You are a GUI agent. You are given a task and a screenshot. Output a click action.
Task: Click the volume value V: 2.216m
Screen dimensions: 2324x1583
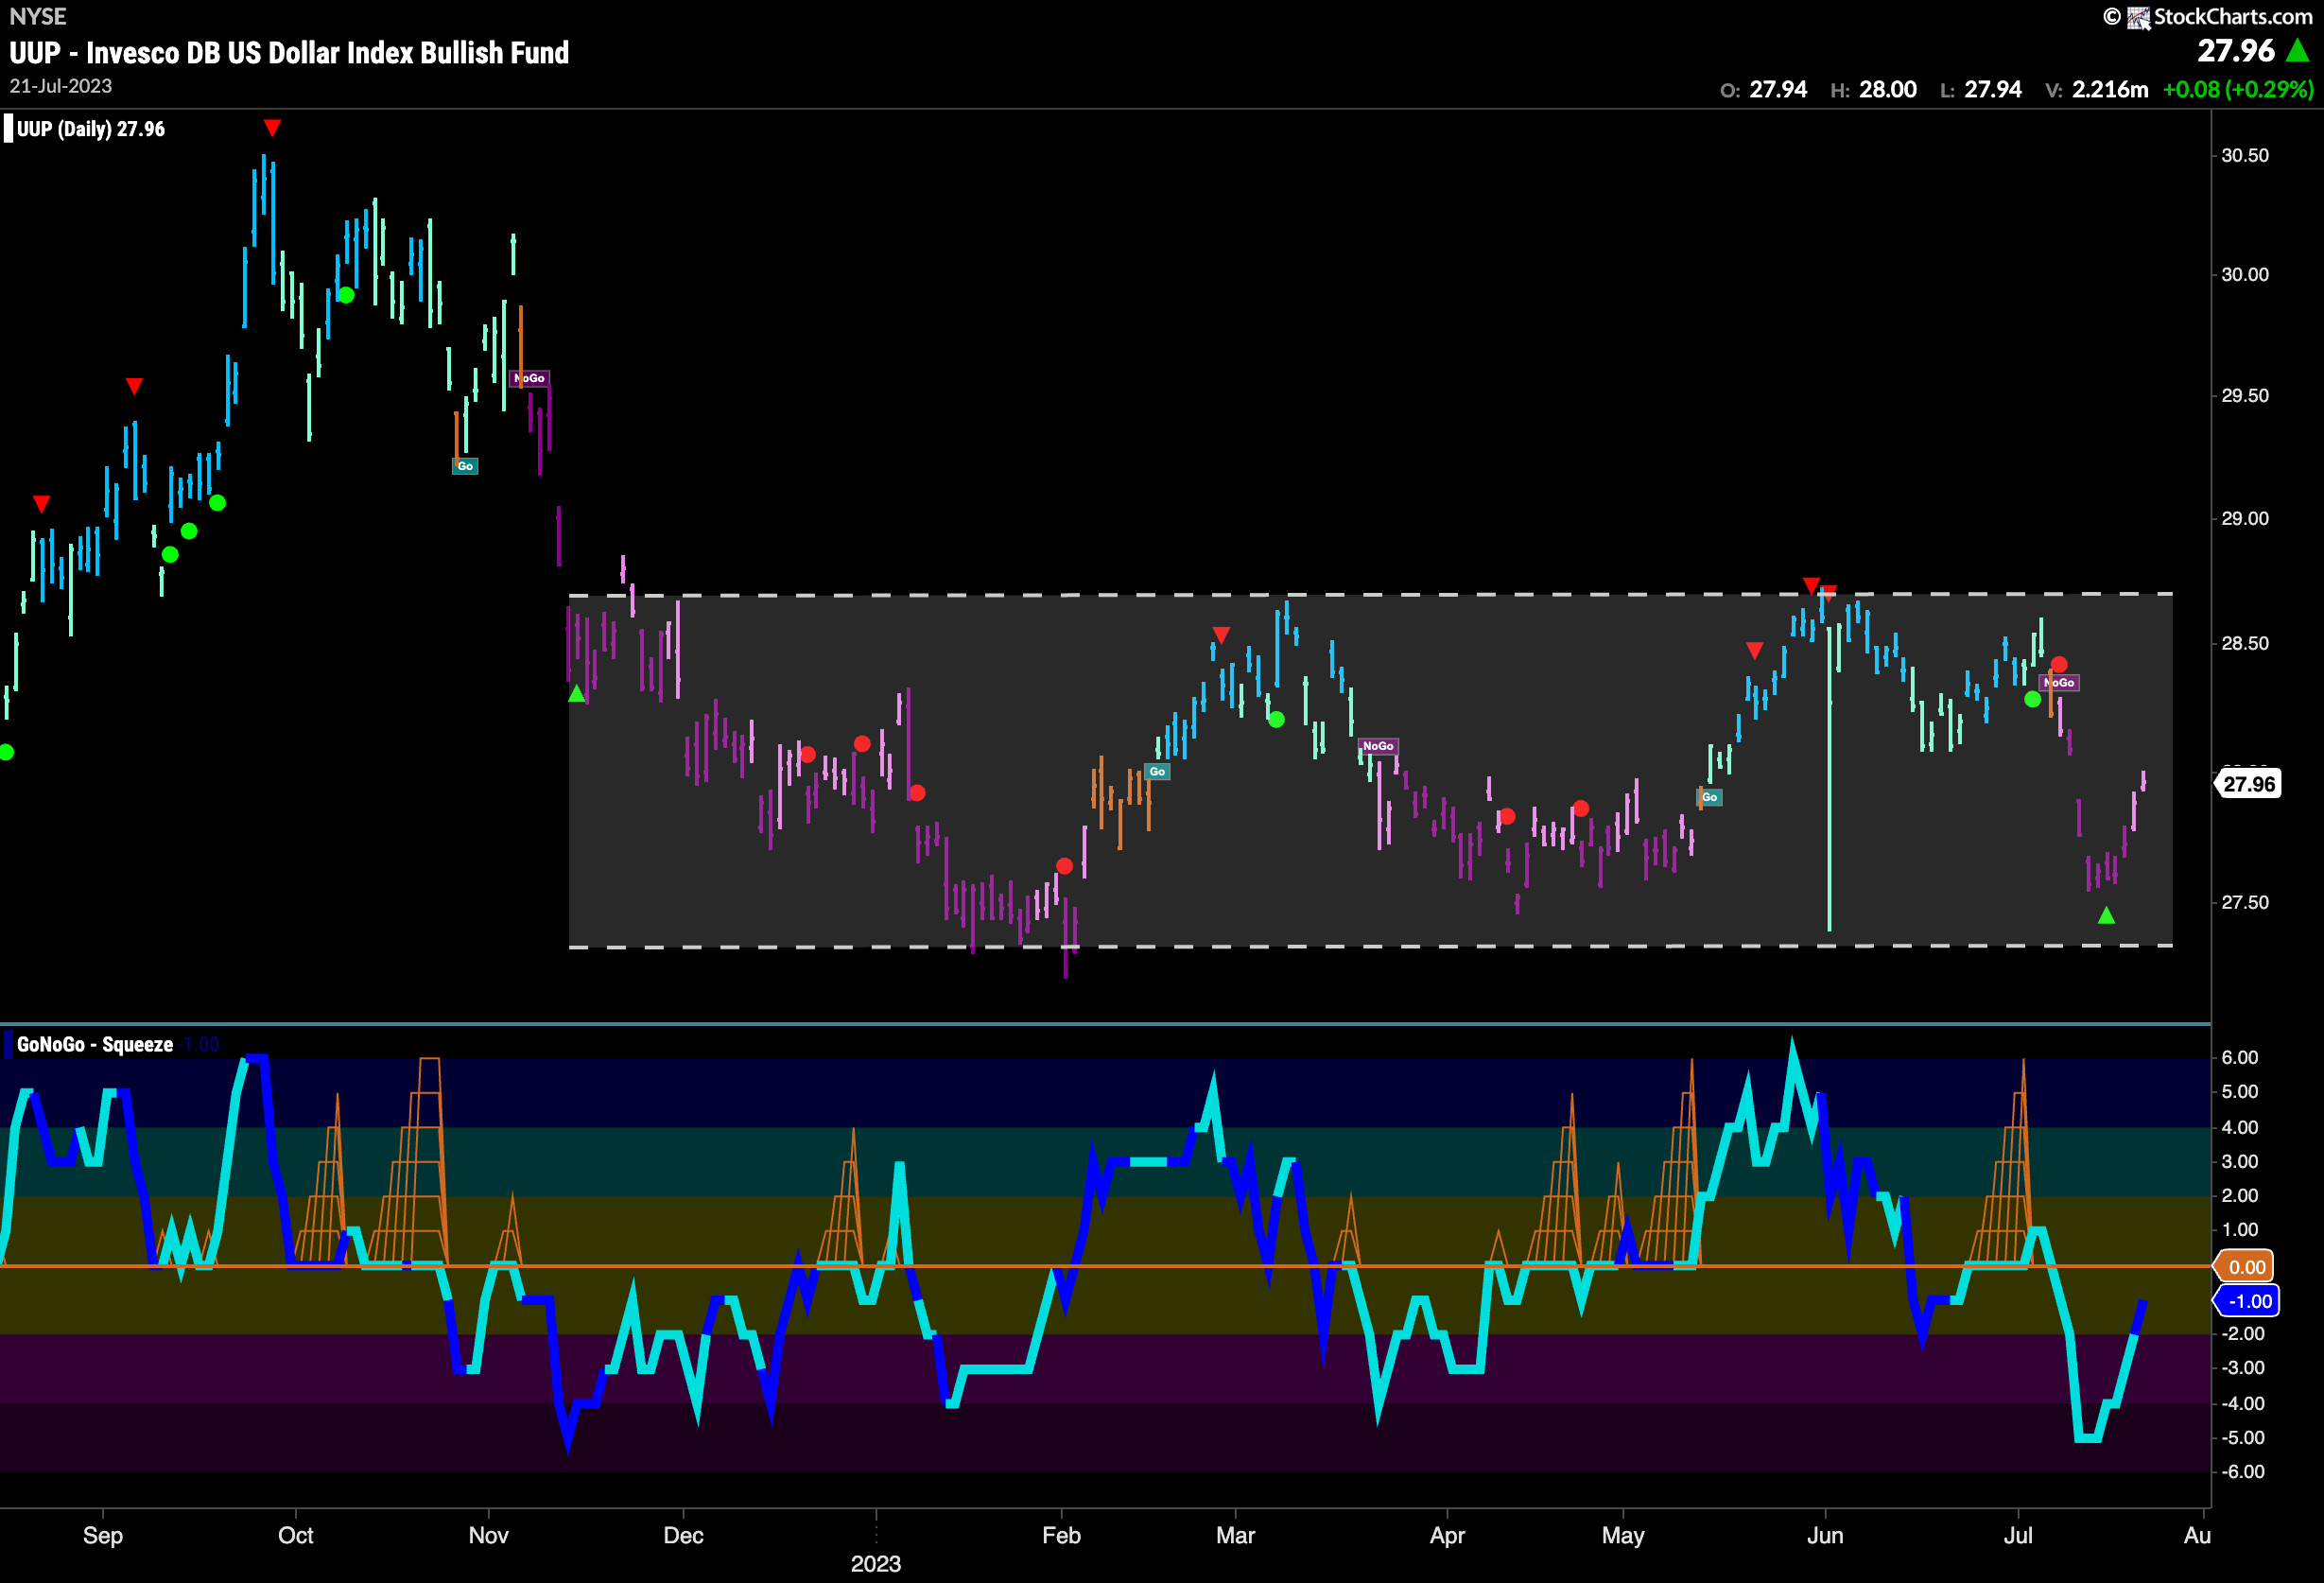tap(2097, 90)
